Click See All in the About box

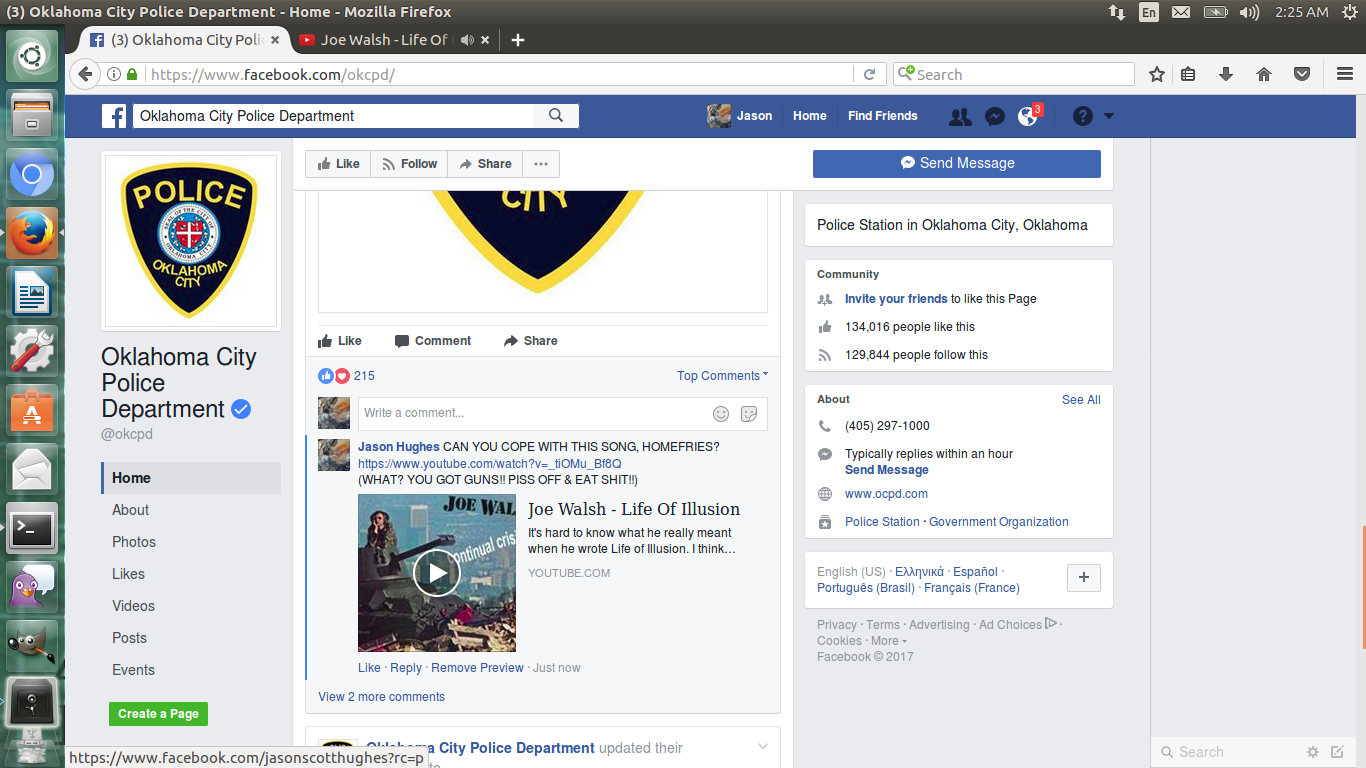[x=1081, y=400]
